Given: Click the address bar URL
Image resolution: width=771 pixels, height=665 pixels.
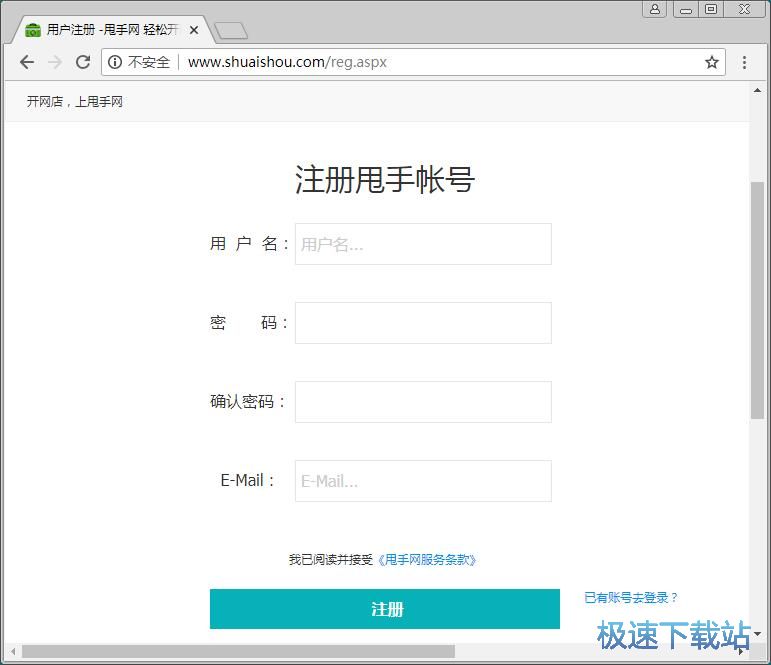Looking at the screenshot, I should 287,62.
